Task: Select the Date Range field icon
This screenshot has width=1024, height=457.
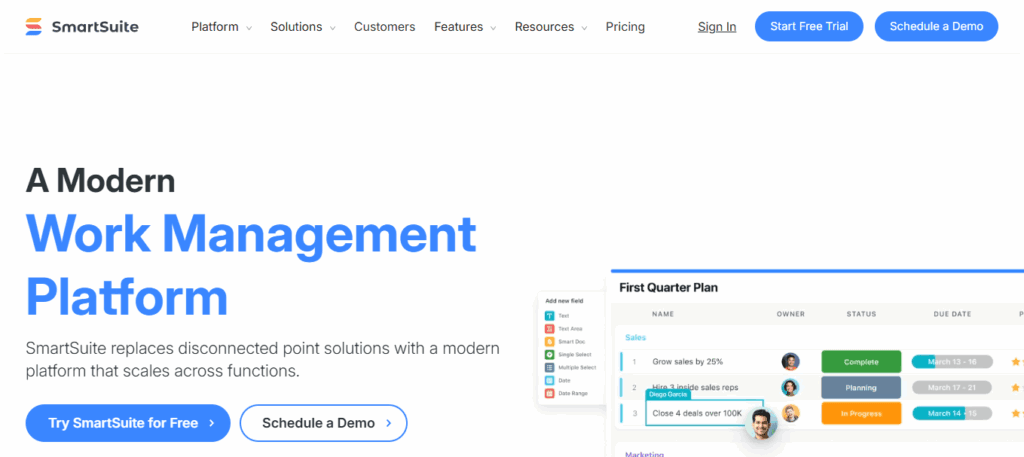Action: pos(550,393)
